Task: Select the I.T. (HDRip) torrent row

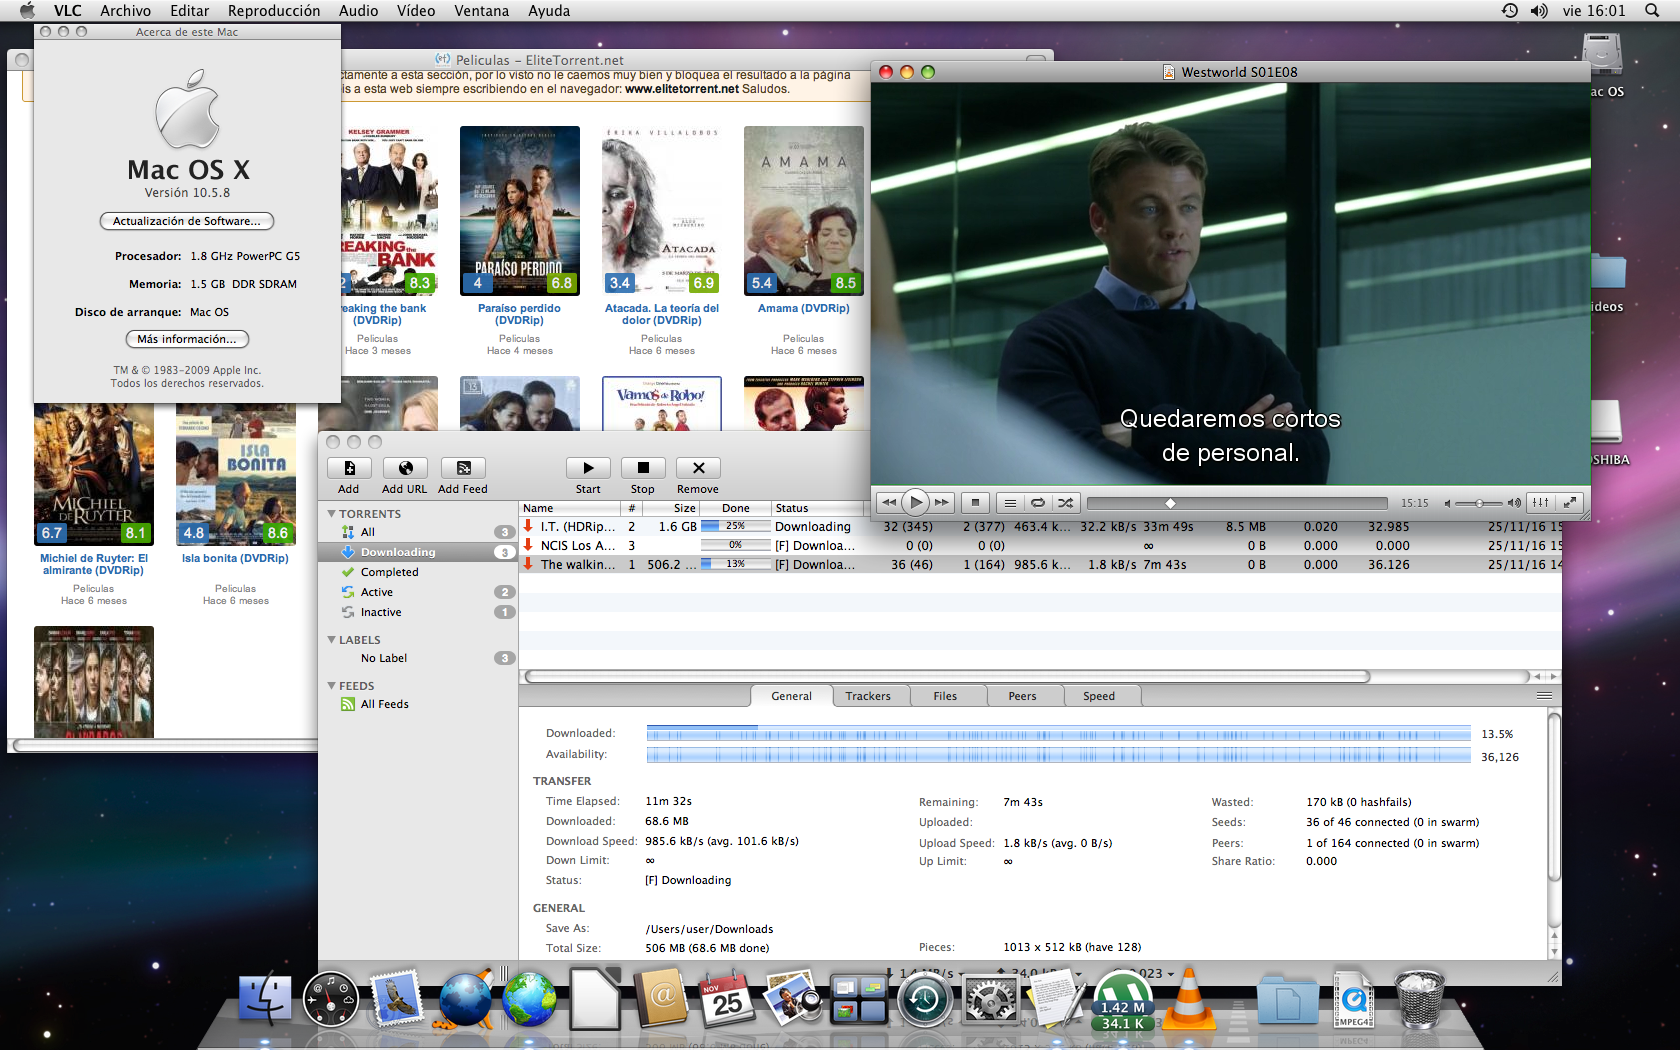Action: (1040, 527)
